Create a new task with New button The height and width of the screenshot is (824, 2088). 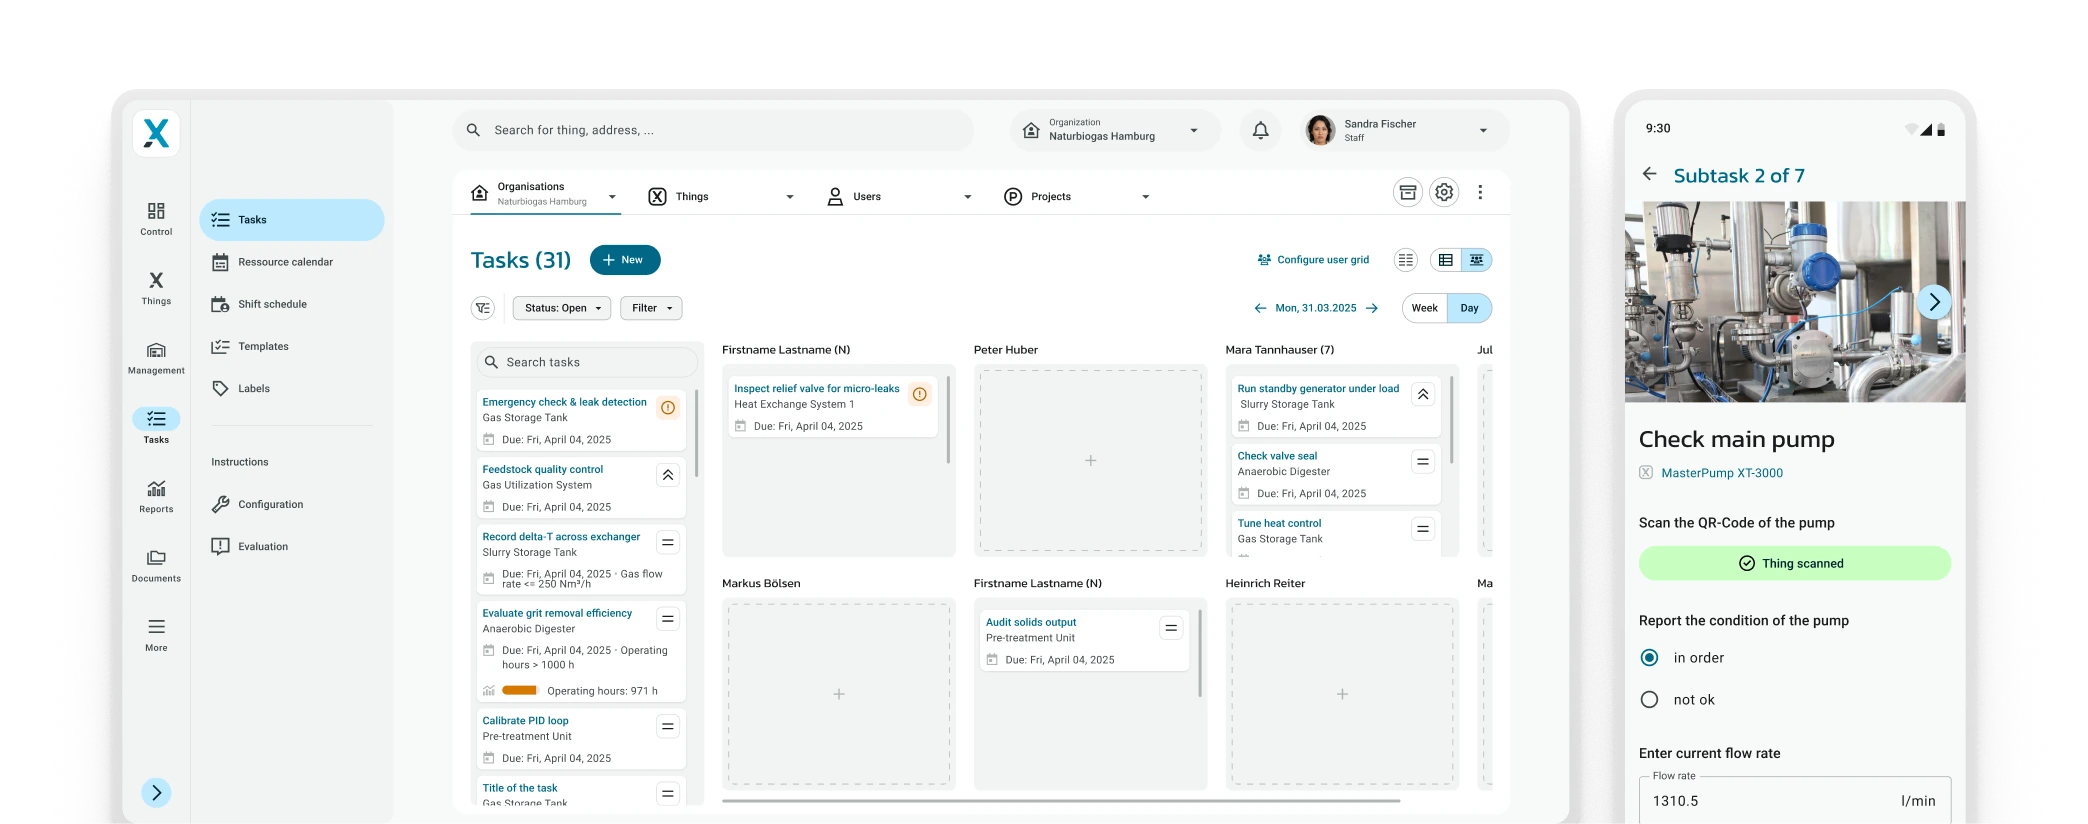click(625, 260)
